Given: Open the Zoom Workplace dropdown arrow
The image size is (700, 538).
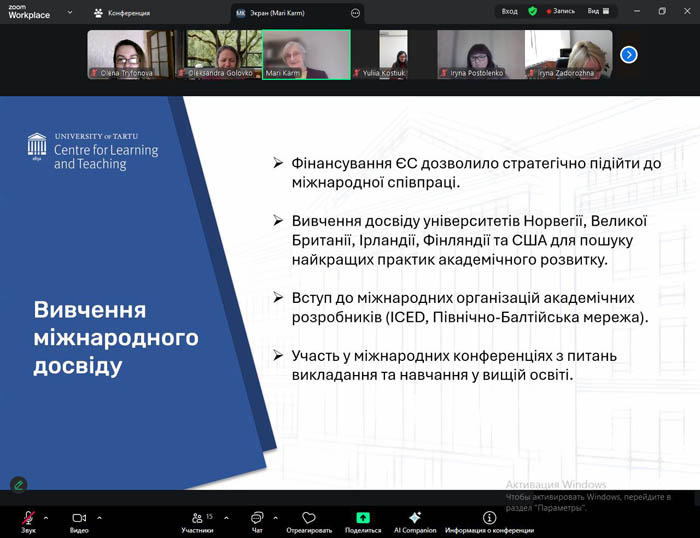Looking at the screenshot, I should point(70,13).
